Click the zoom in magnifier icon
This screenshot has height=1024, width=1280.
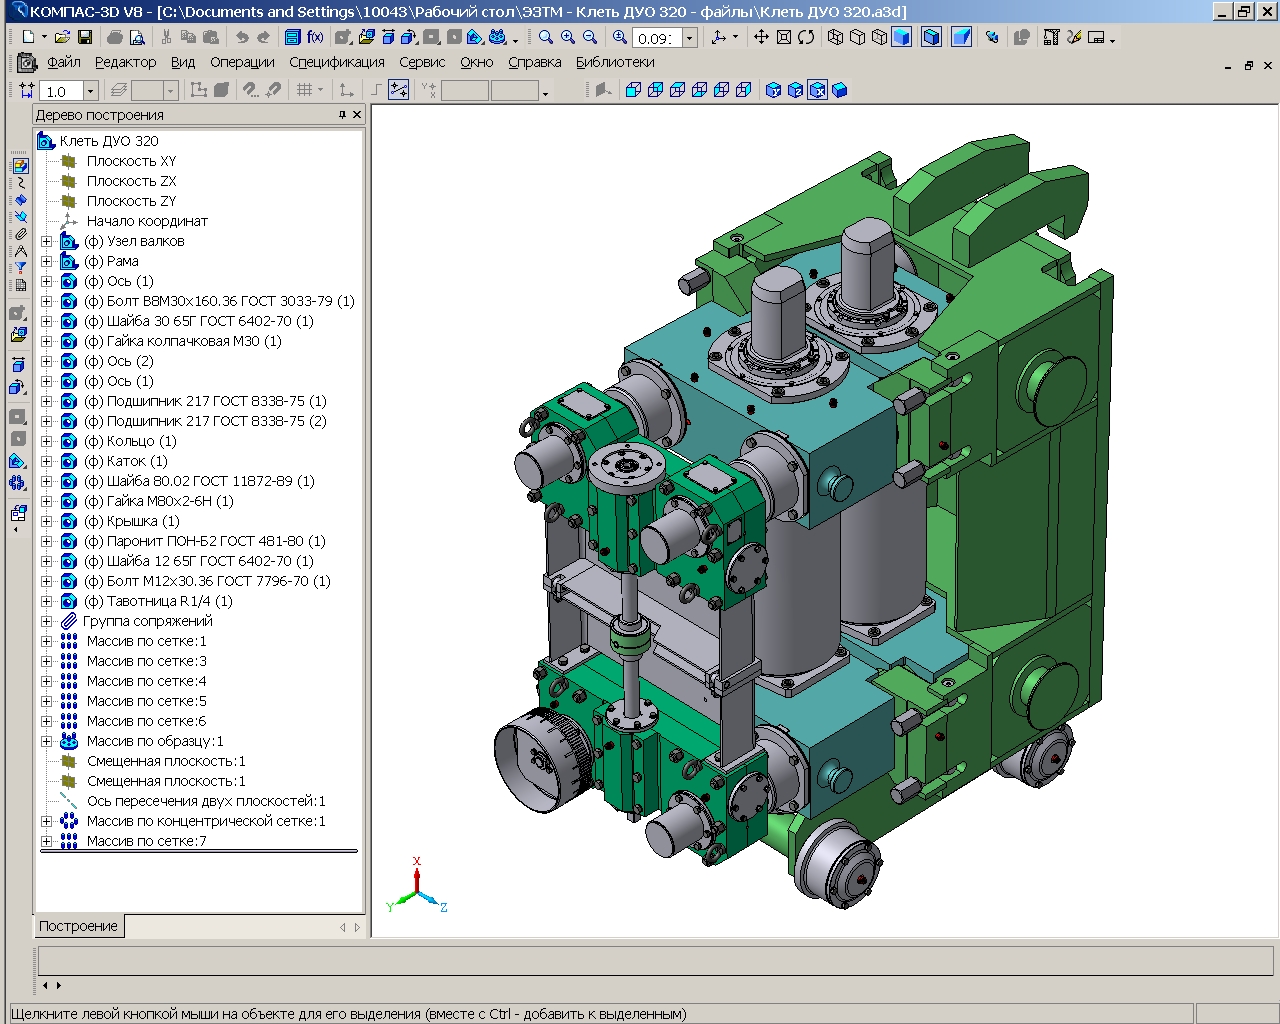point(568,37)
